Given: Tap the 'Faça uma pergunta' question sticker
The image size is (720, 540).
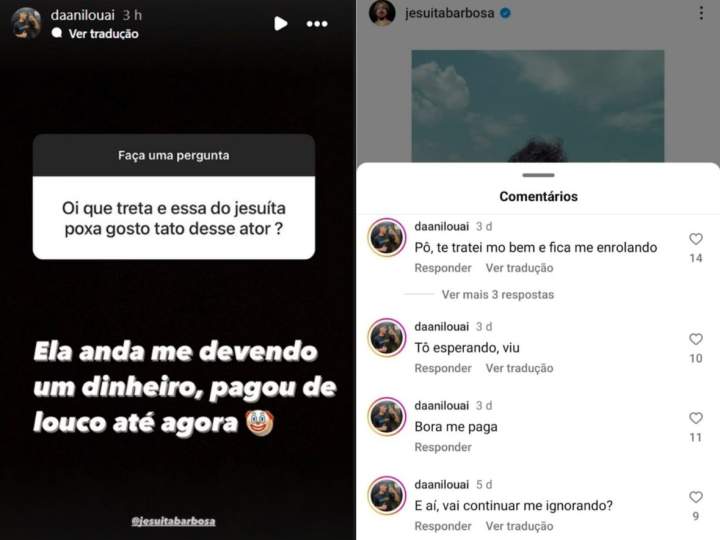Looking at the screenshot, I should click(x=174, y=197).
